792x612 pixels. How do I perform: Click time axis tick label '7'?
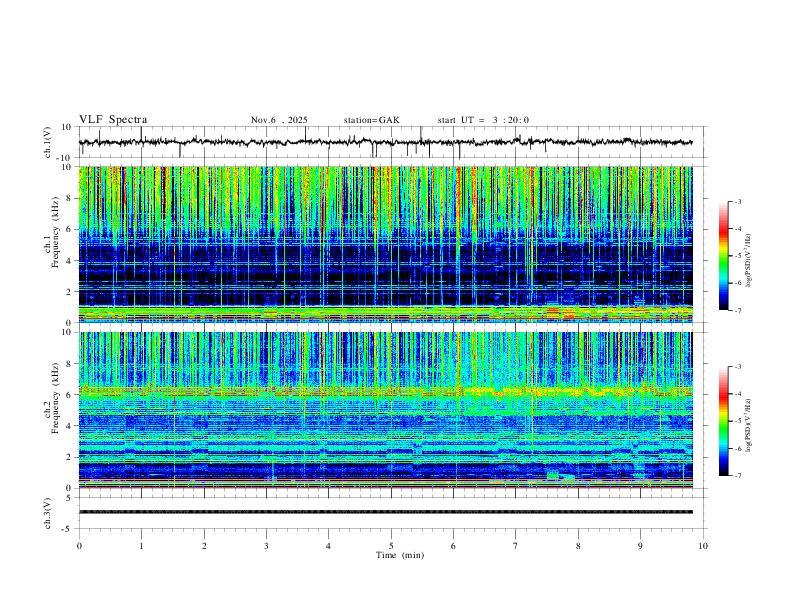pyautogui.click(x=516, y=546)
